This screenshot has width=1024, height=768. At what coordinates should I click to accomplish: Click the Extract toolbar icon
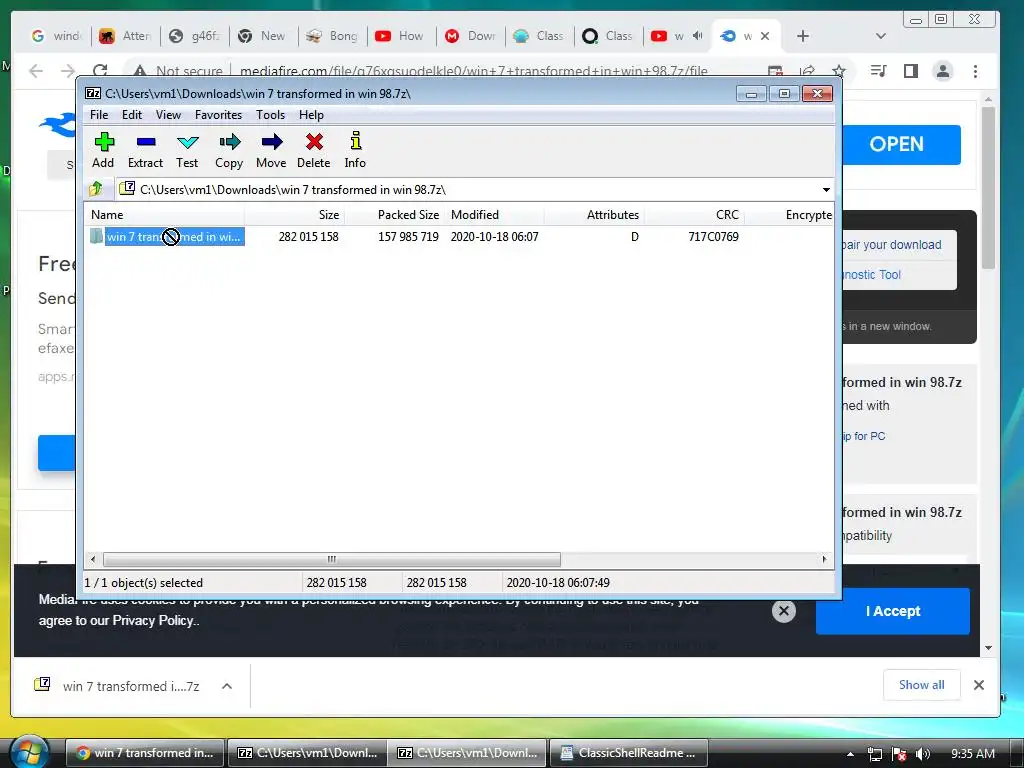coord(145,151)
